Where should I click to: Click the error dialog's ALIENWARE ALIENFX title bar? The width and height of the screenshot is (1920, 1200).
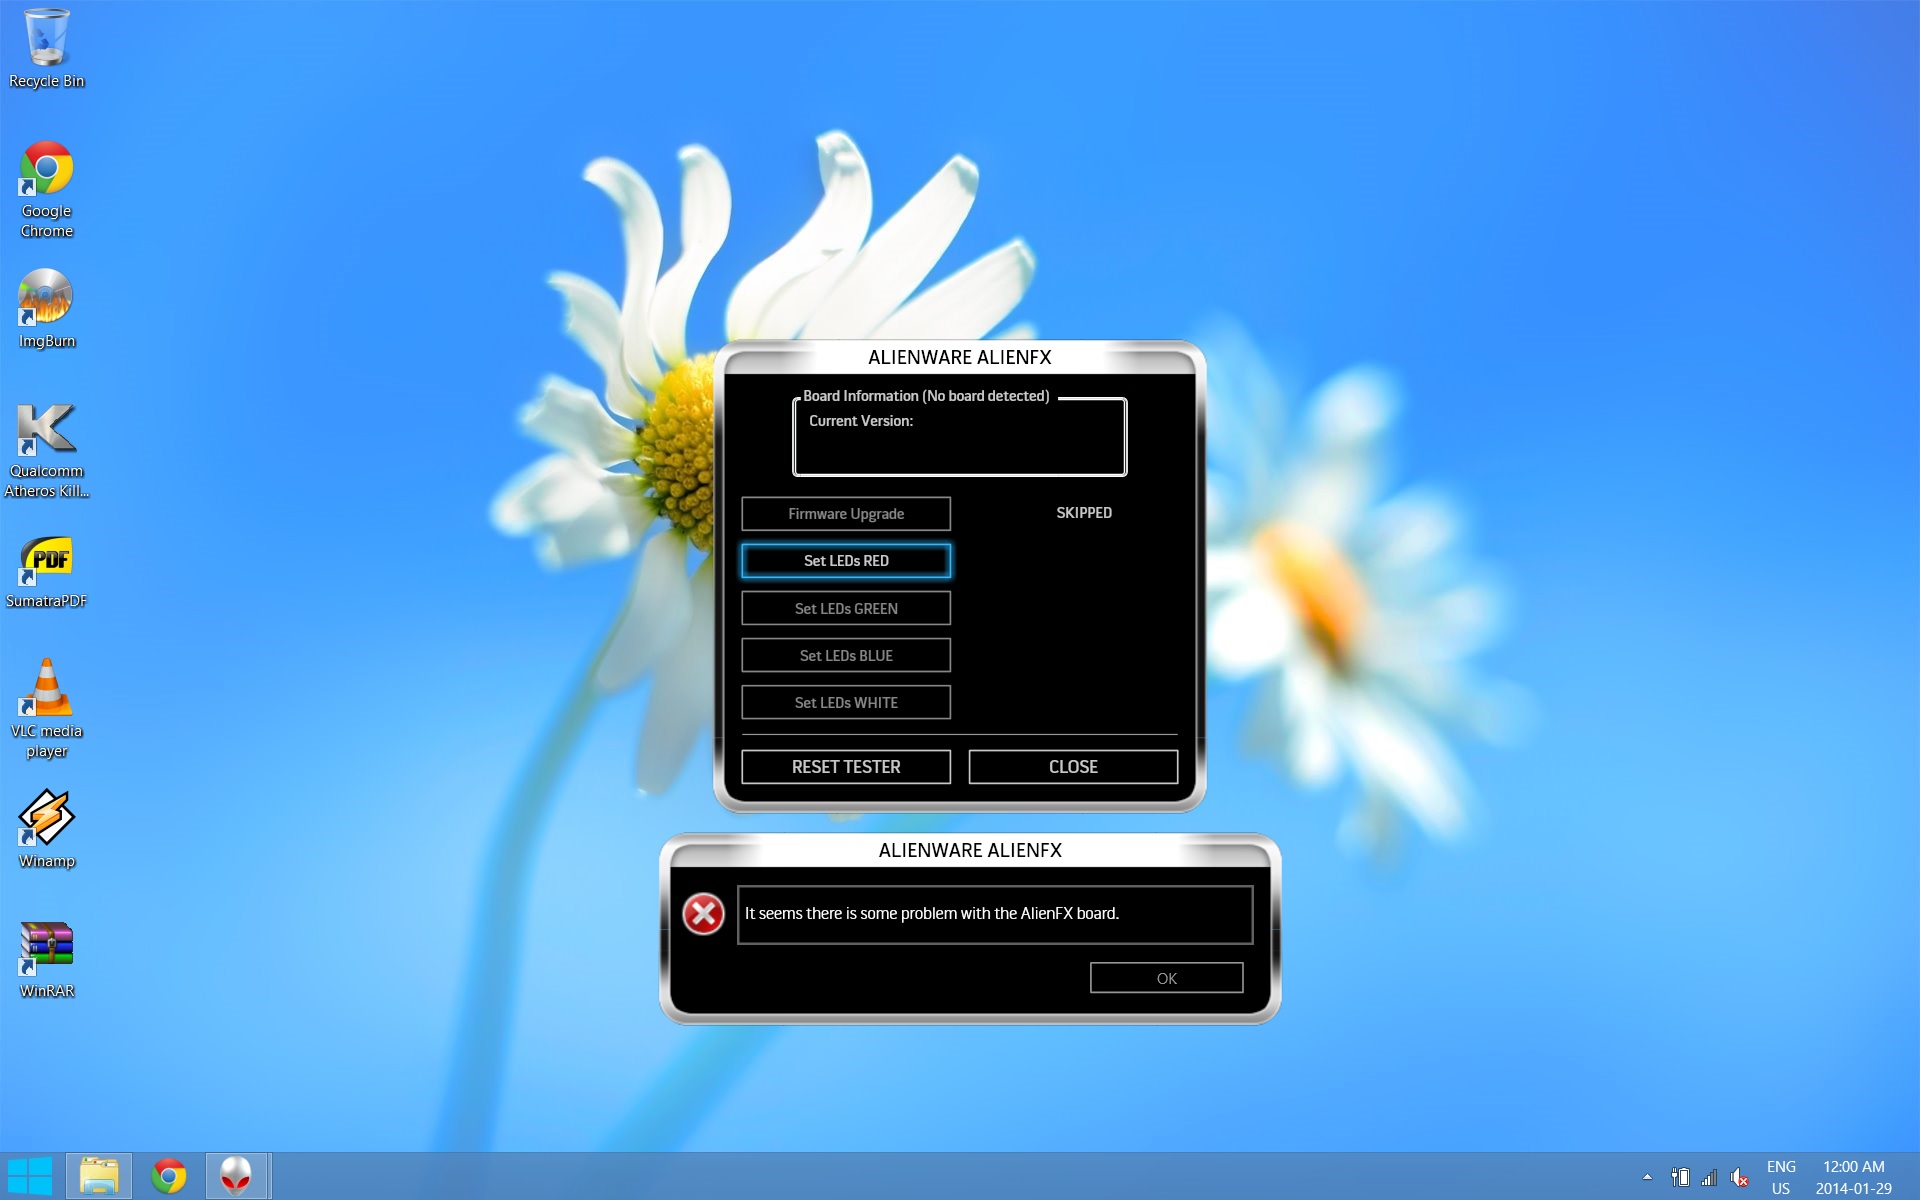click(970, 850)
